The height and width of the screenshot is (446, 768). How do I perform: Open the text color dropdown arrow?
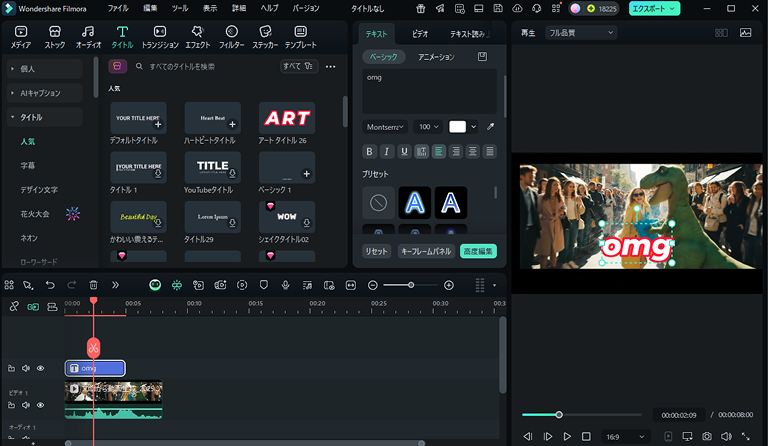pyautogui.click(x=473, y=127)
